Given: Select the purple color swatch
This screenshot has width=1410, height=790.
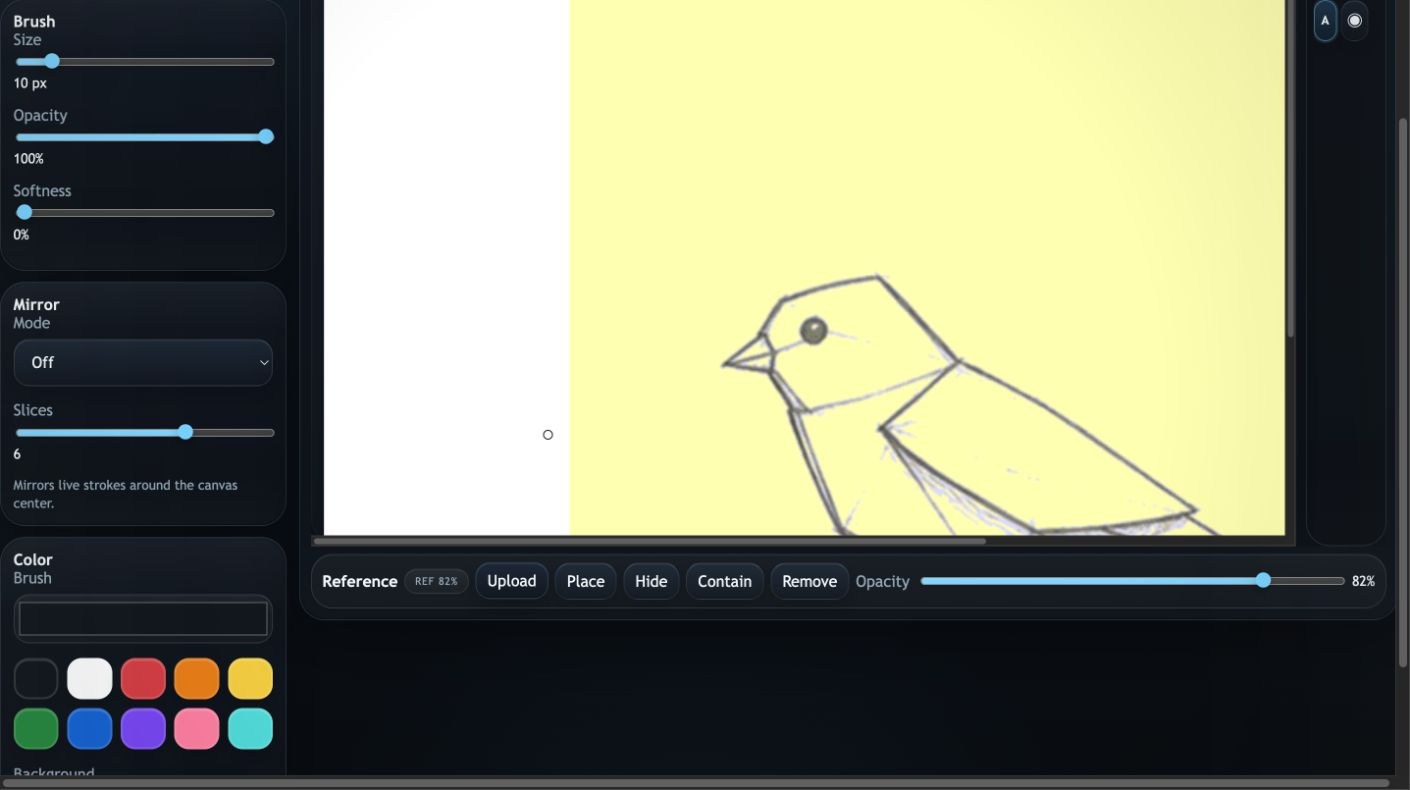Looking at the screenshot, I should [x=143, y=729].
